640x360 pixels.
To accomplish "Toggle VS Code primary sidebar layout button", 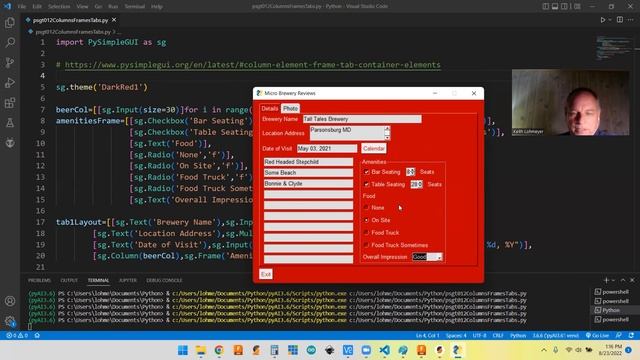I will (x=546, y=6).
